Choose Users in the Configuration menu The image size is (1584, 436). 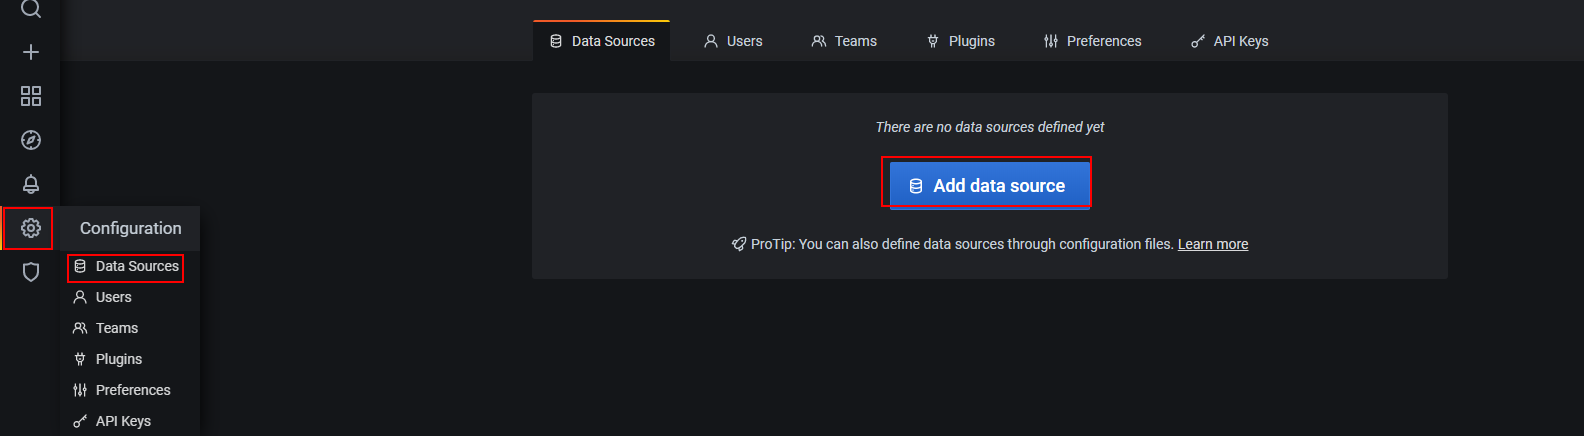(x=113, y=297)
